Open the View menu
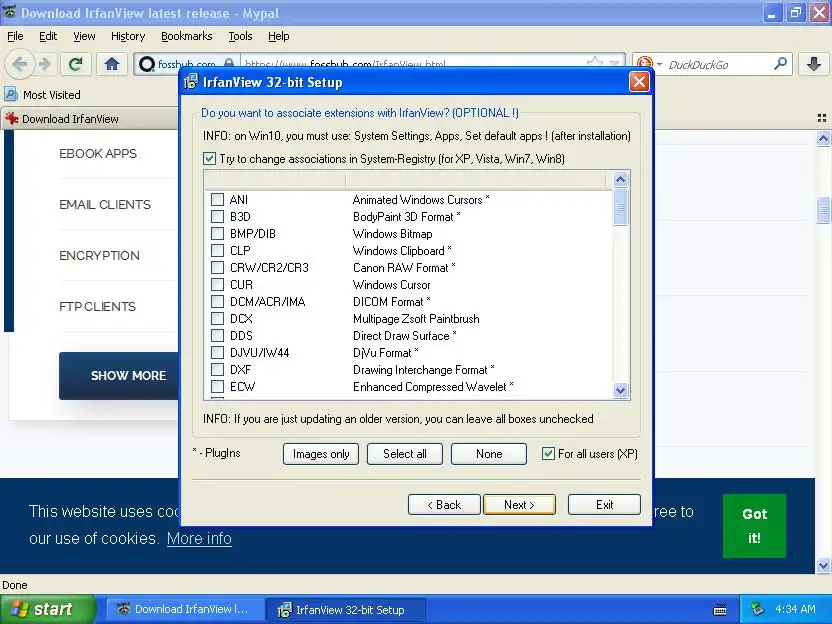The image size is (832, 624). click(x=84, y=36)
